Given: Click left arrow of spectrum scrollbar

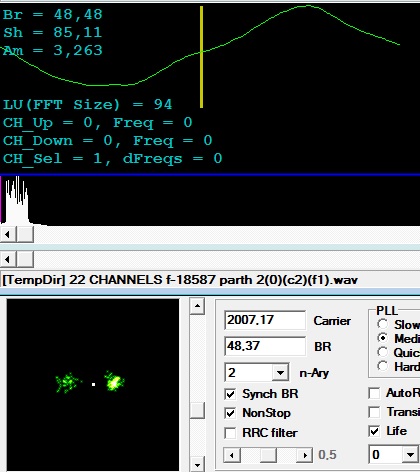Looking at the screenshot, I should [7, 234].
